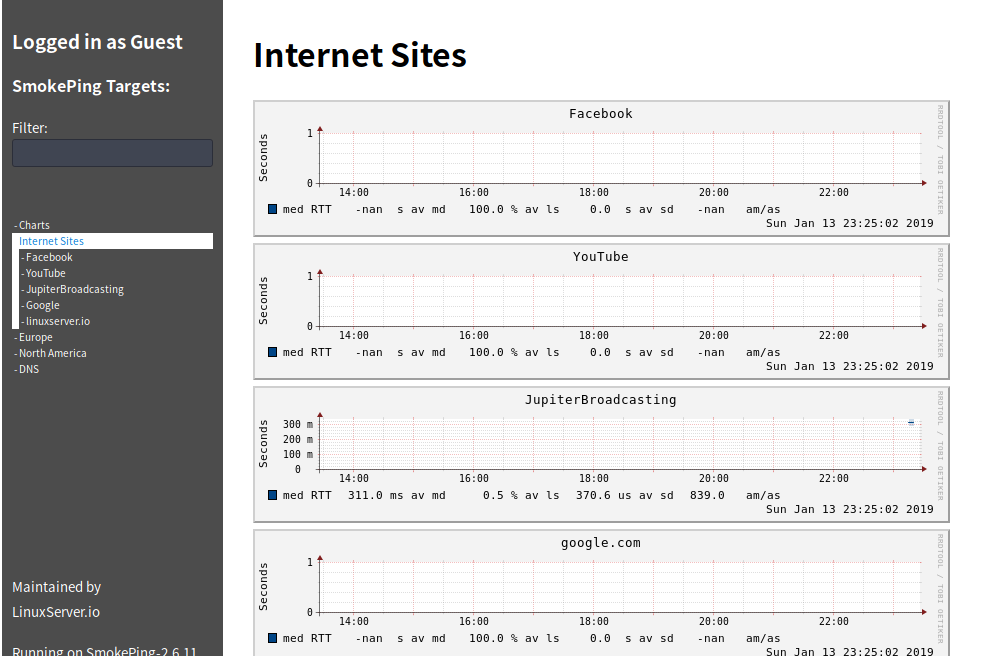Click inside the Filter input field

click(x=111, y=152)
